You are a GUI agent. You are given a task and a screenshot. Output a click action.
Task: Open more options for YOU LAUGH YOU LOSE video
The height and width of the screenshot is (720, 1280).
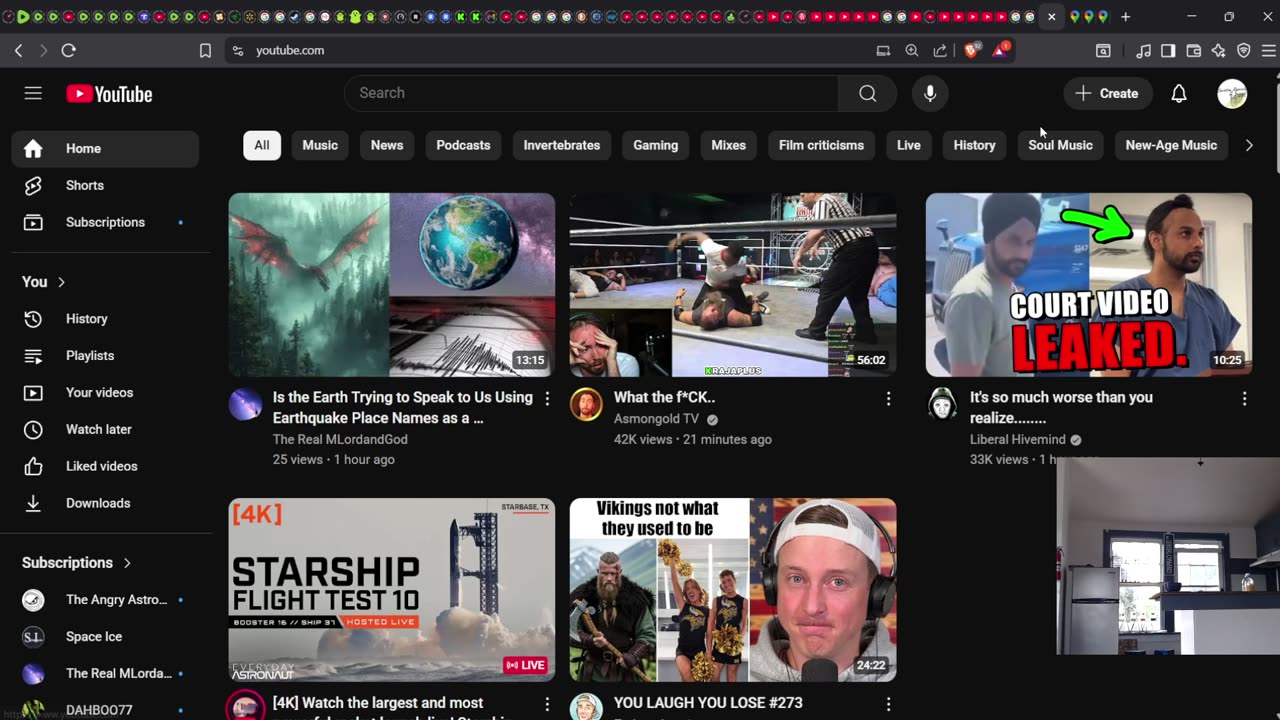888,705
